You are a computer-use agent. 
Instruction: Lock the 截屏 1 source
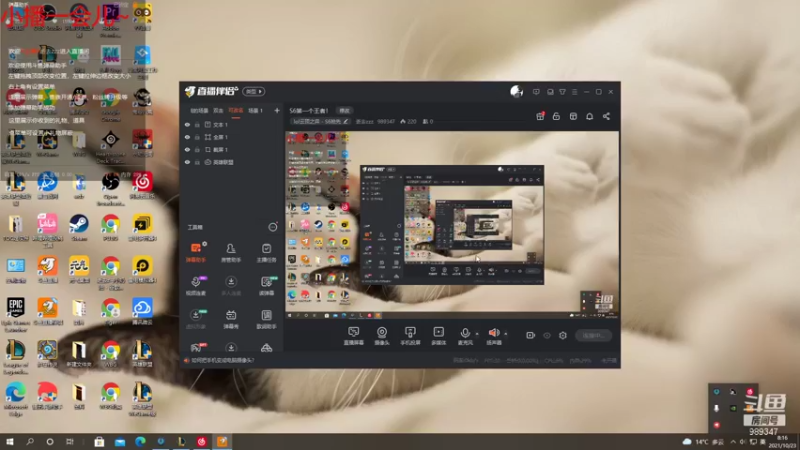(x=197, y=149)
